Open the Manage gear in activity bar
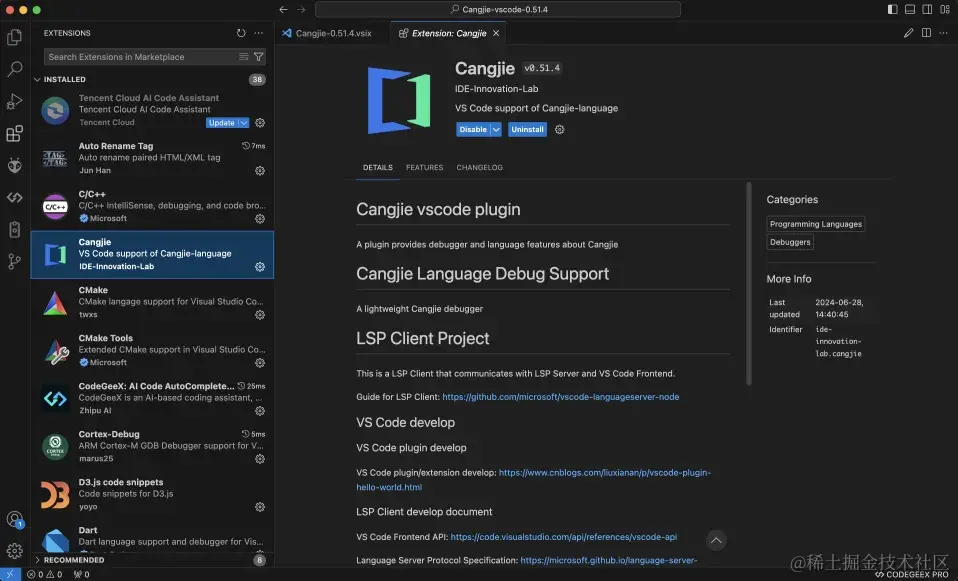Screen dimensions: 958x581 point(15,550)
